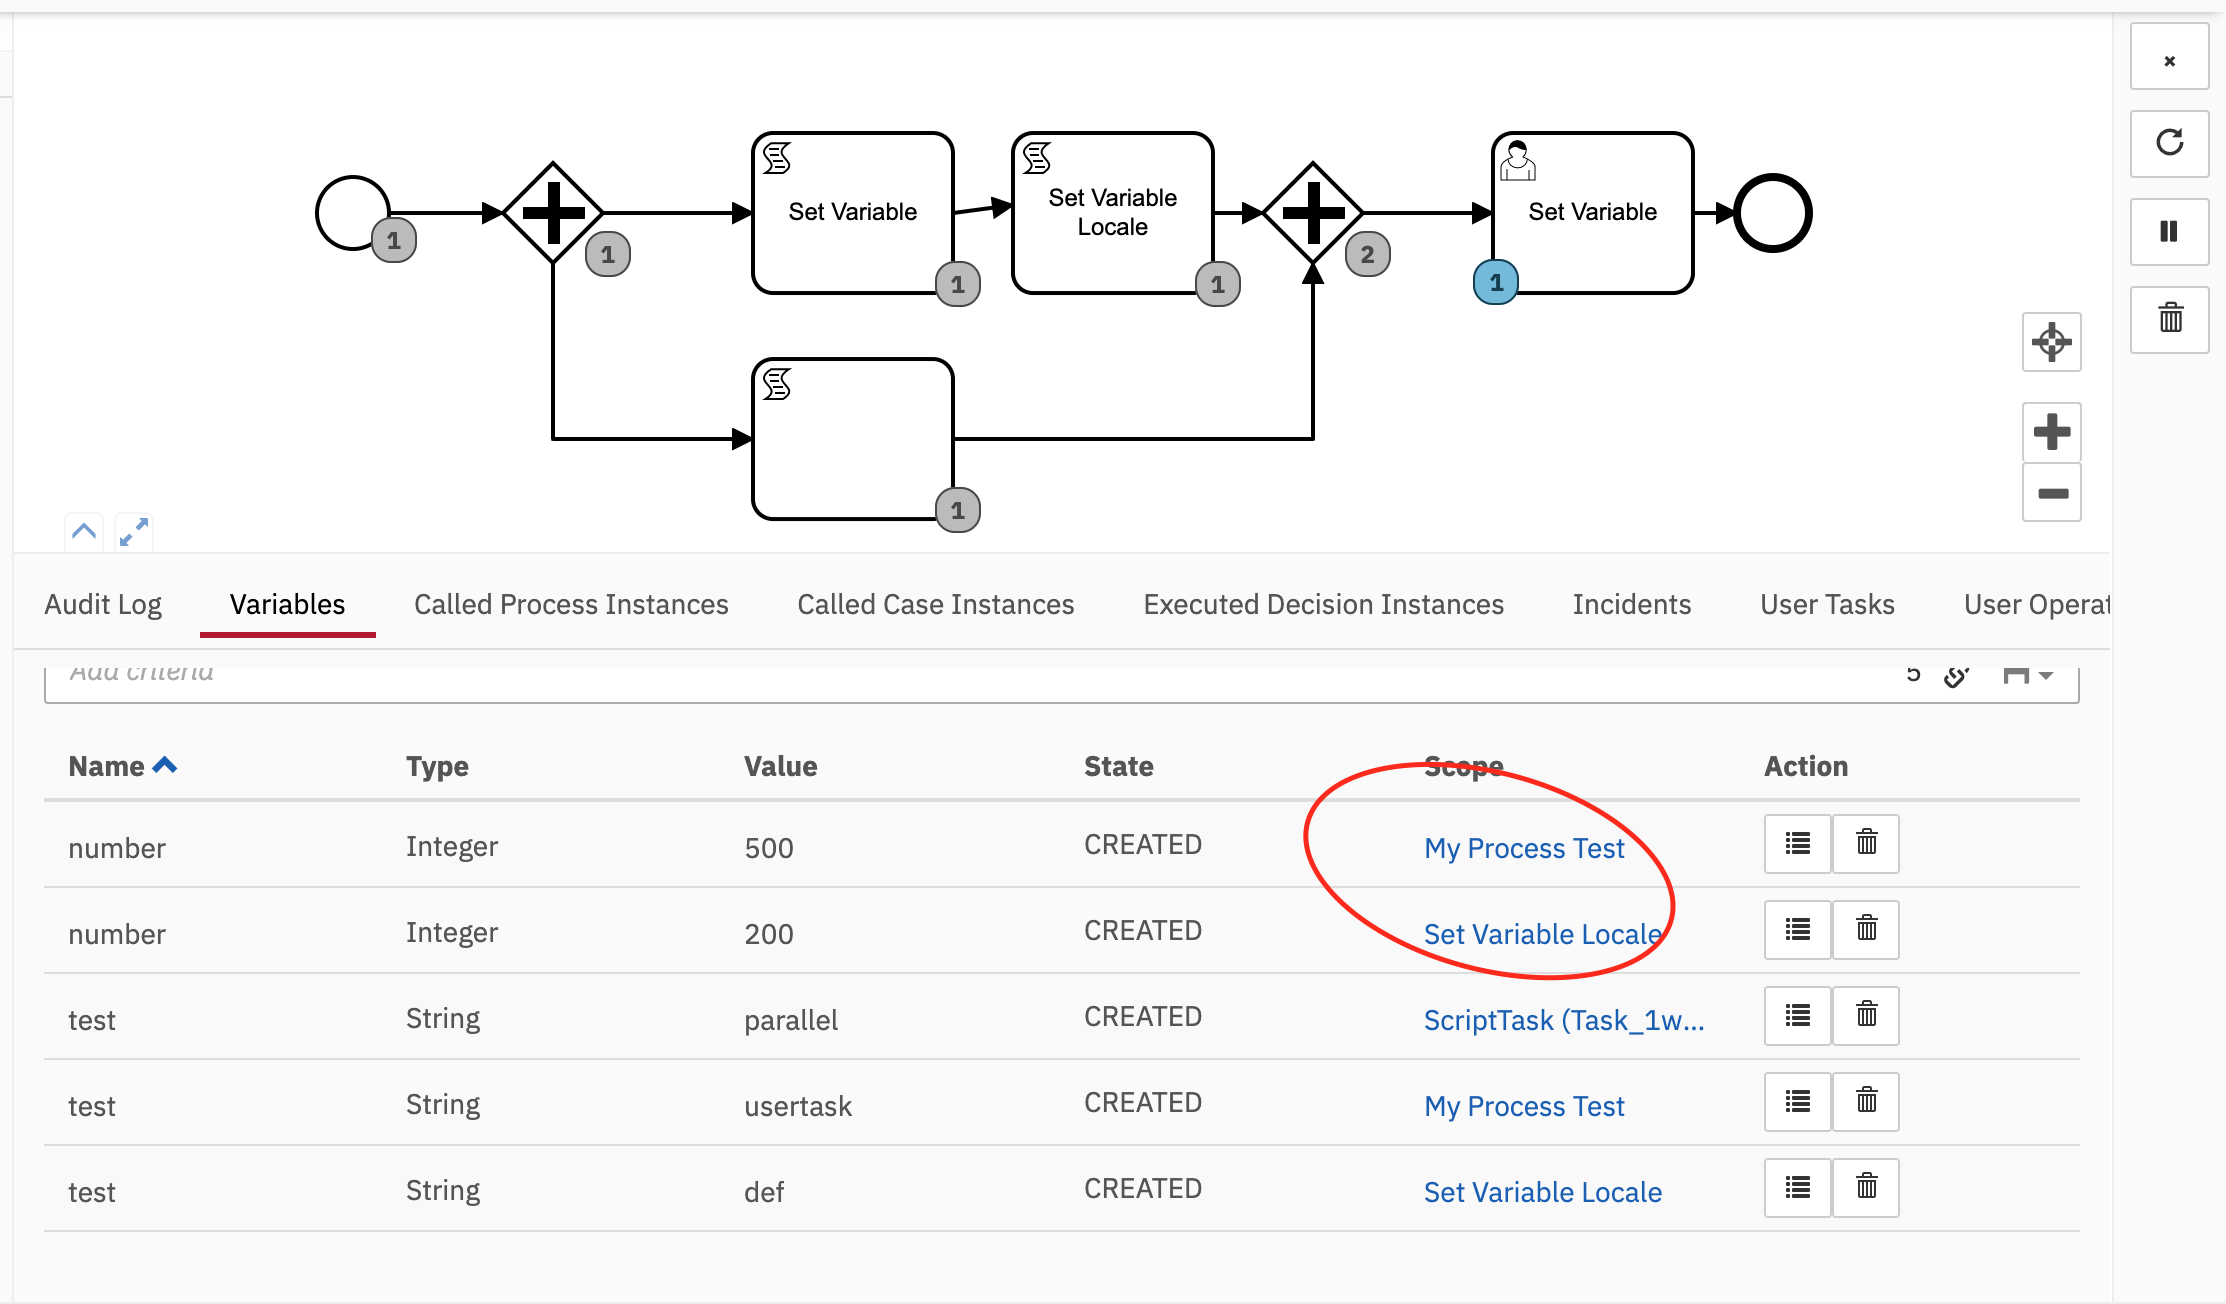Screen dimensions: 2226x1304
Task: Open the User Tasks tab
Action: (1827, 604)
